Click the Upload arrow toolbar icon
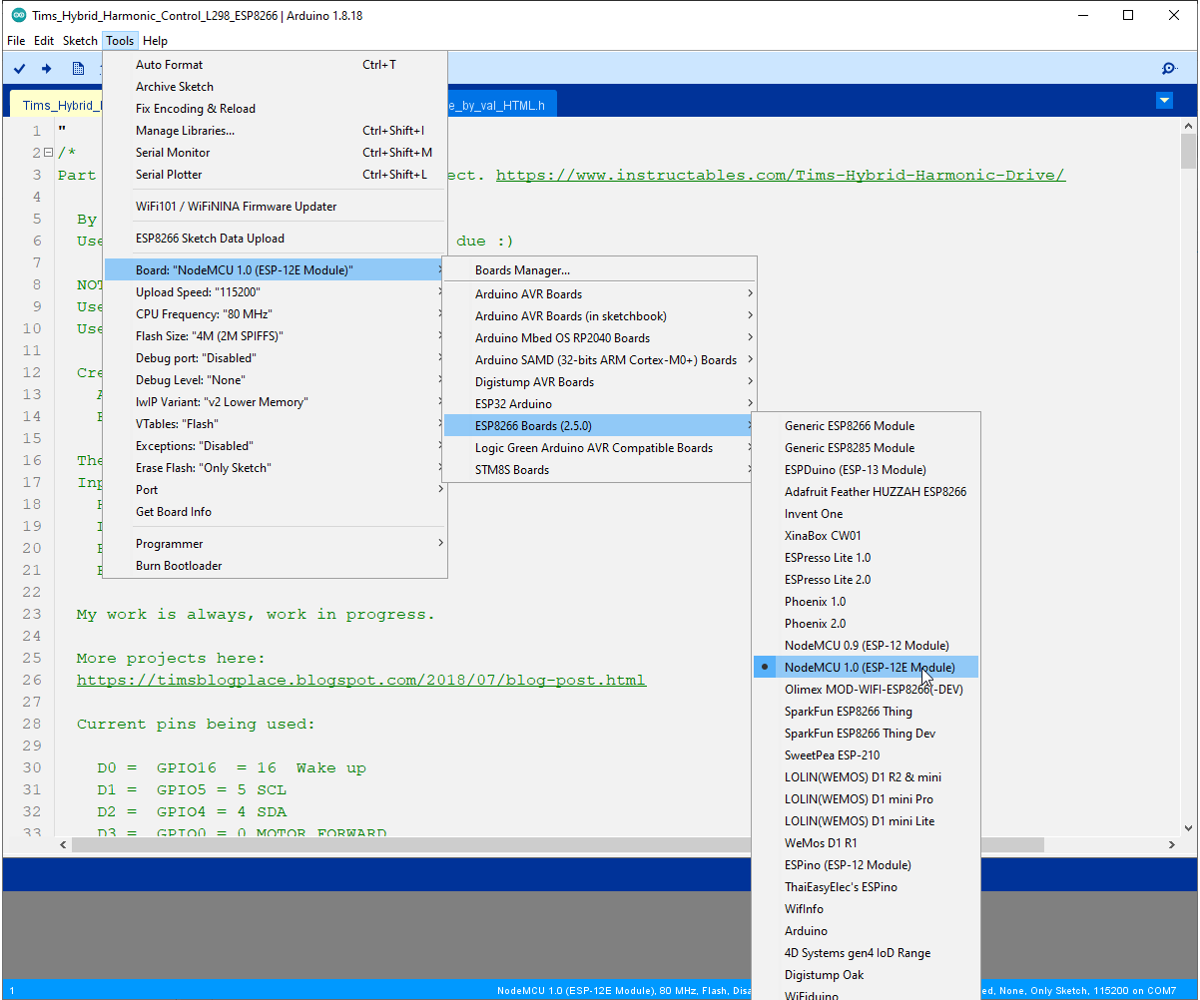This screenshot has width=1200, height=1000. pyautogui.click(x=46, y=68)
